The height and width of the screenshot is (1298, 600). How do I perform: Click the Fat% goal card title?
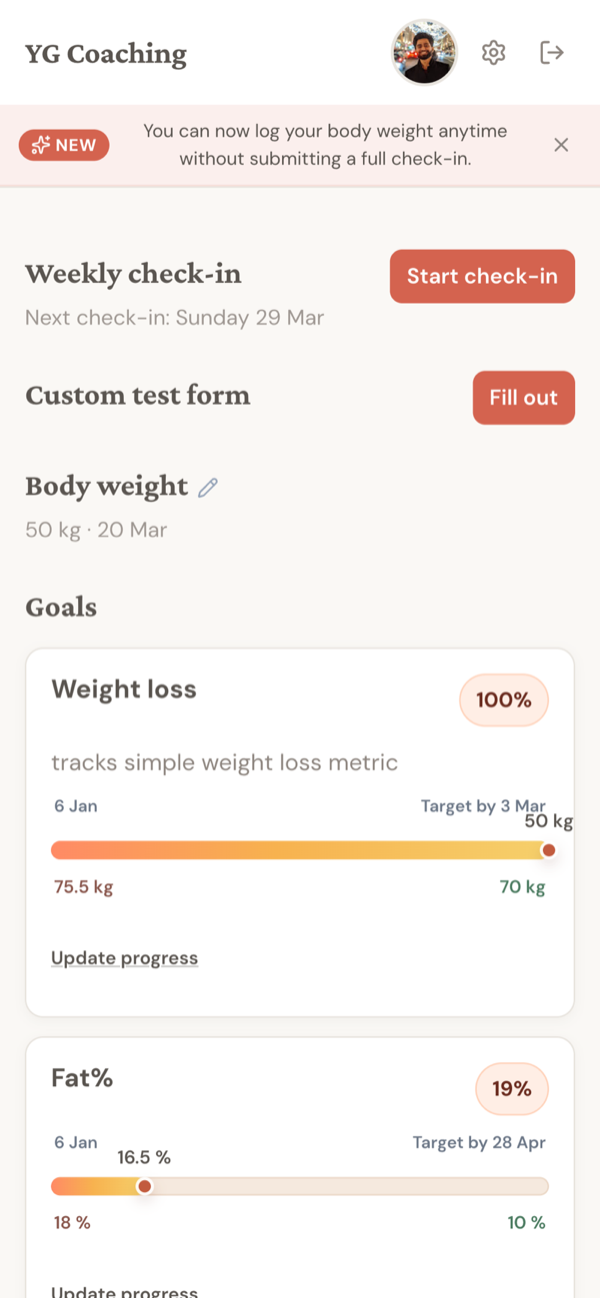[82, 1078]
